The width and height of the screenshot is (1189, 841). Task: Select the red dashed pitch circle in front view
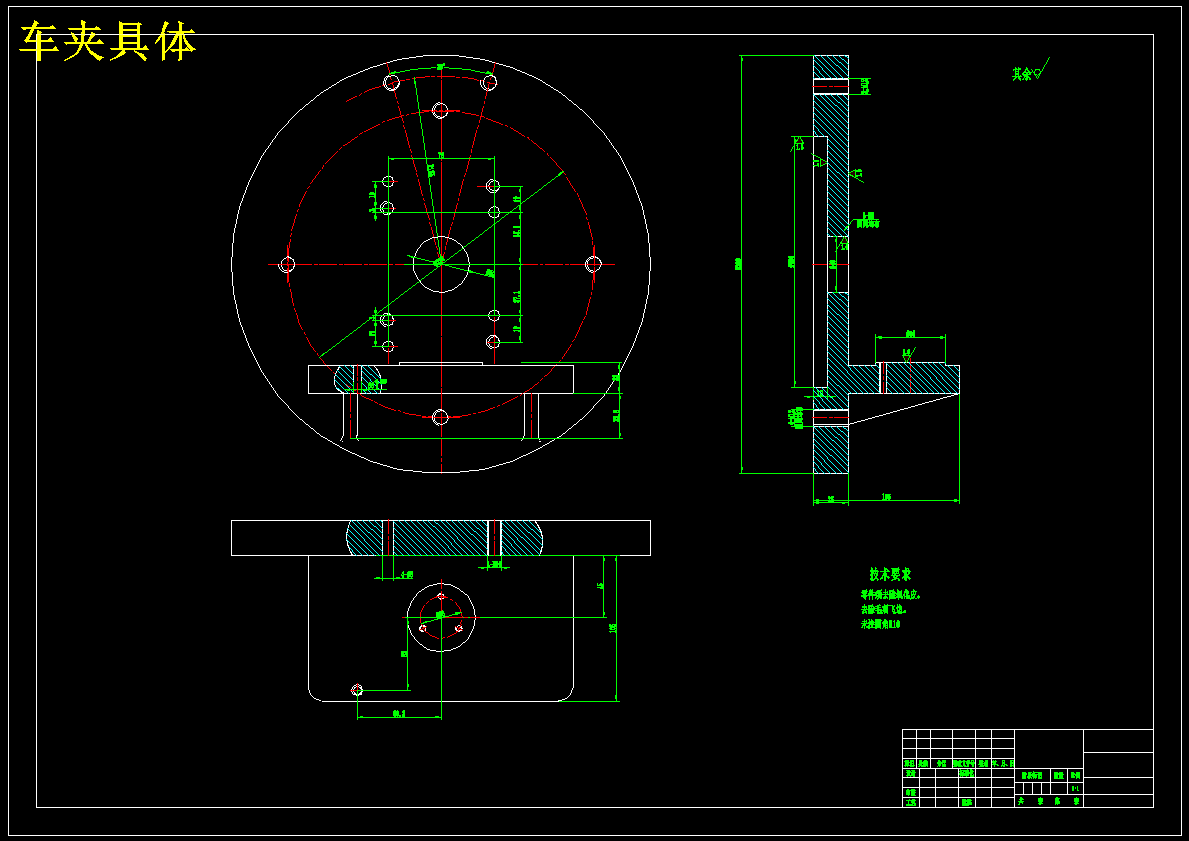point(441,264)
